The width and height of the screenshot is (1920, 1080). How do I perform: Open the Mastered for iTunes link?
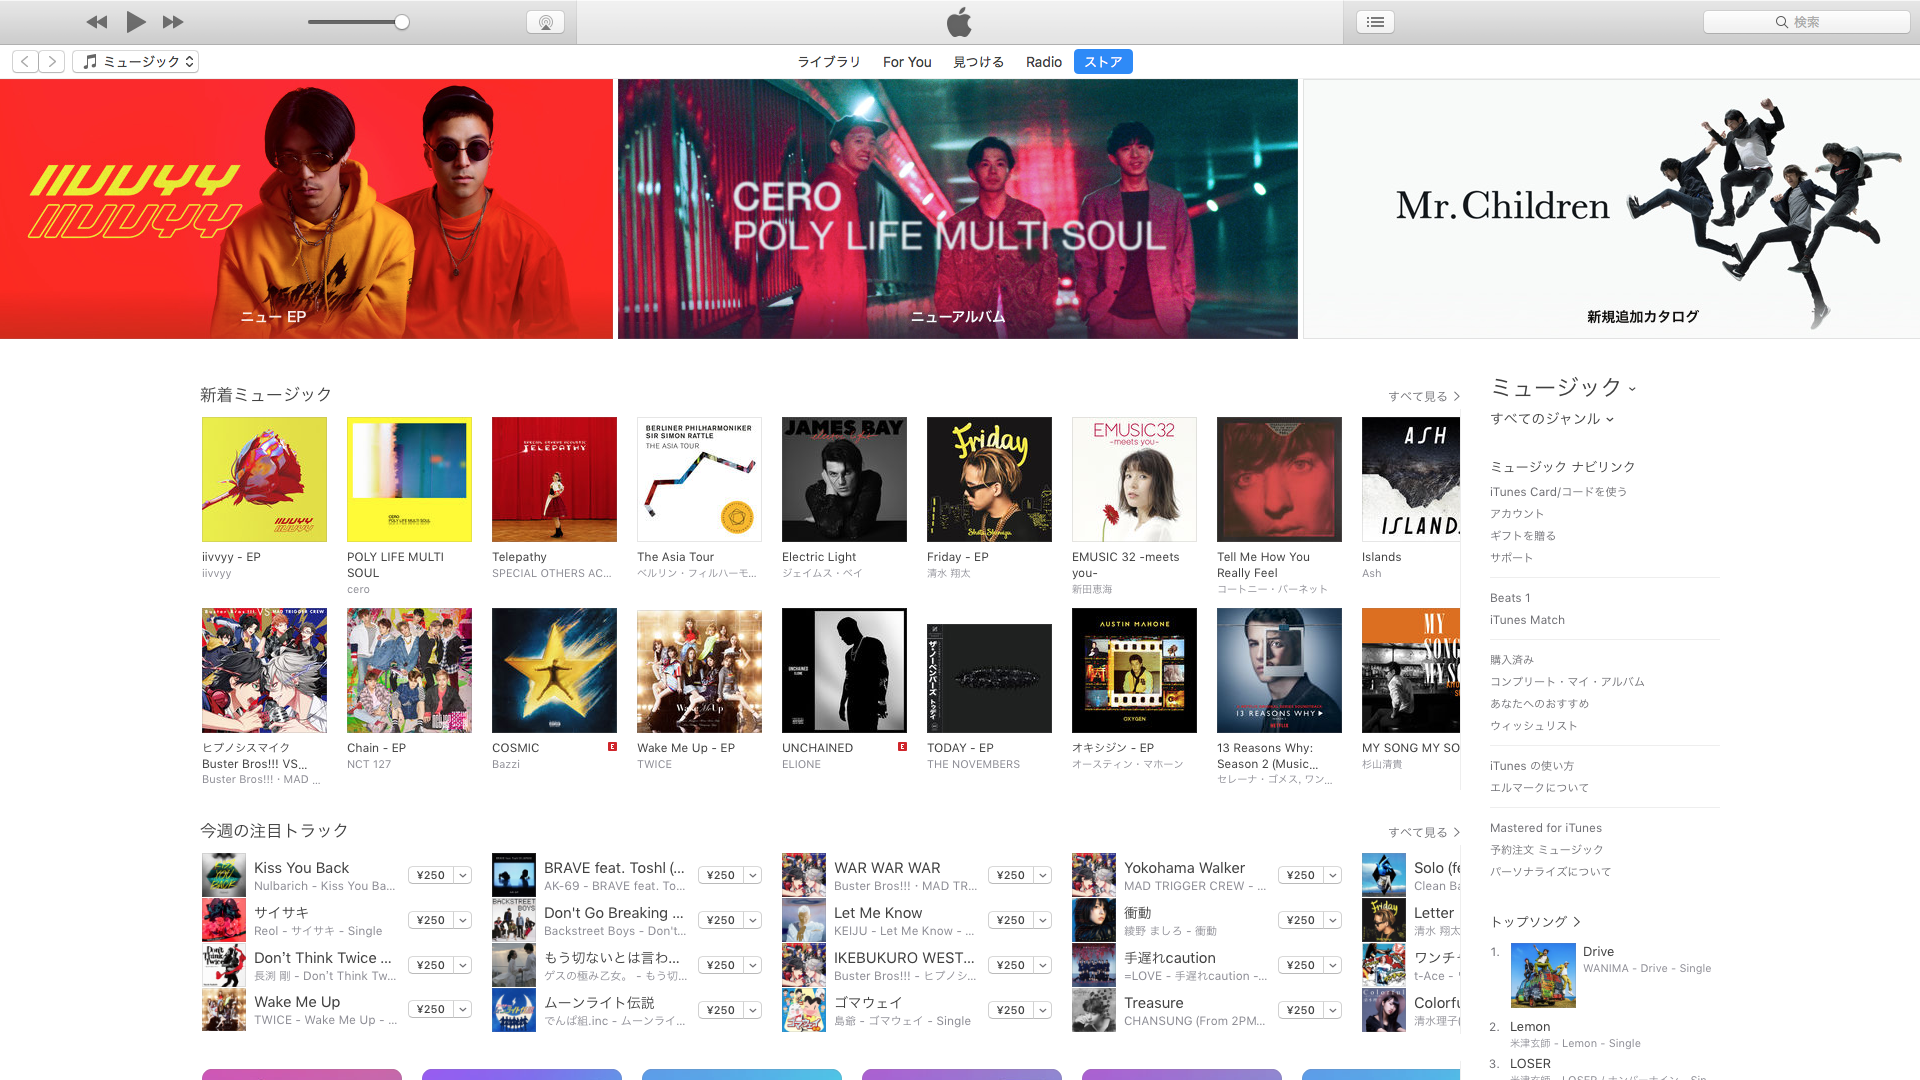(x=1546, y=828)
